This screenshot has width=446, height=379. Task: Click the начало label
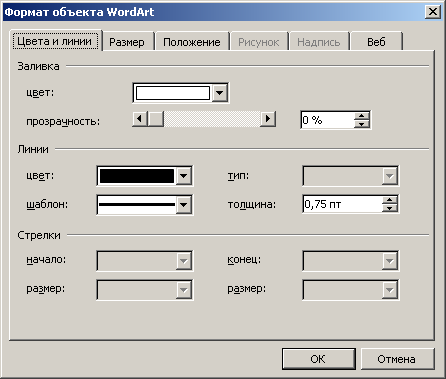pos(46,259)
